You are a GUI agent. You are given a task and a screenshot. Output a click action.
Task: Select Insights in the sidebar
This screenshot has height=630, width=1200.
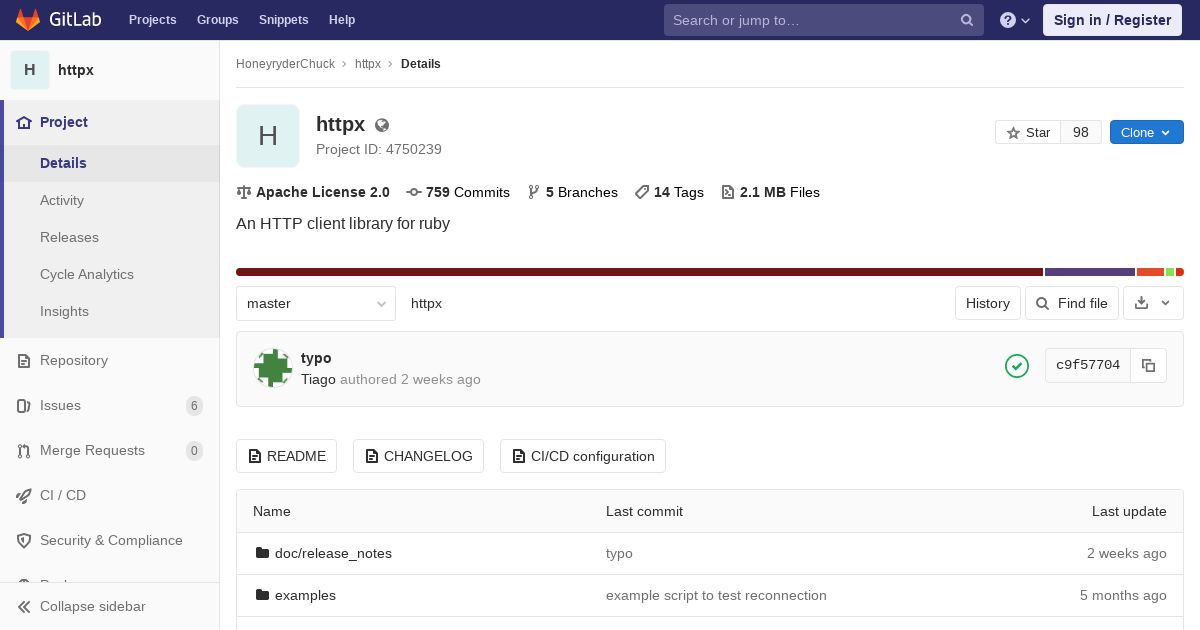pyautogui.click(x=112, y=311)
